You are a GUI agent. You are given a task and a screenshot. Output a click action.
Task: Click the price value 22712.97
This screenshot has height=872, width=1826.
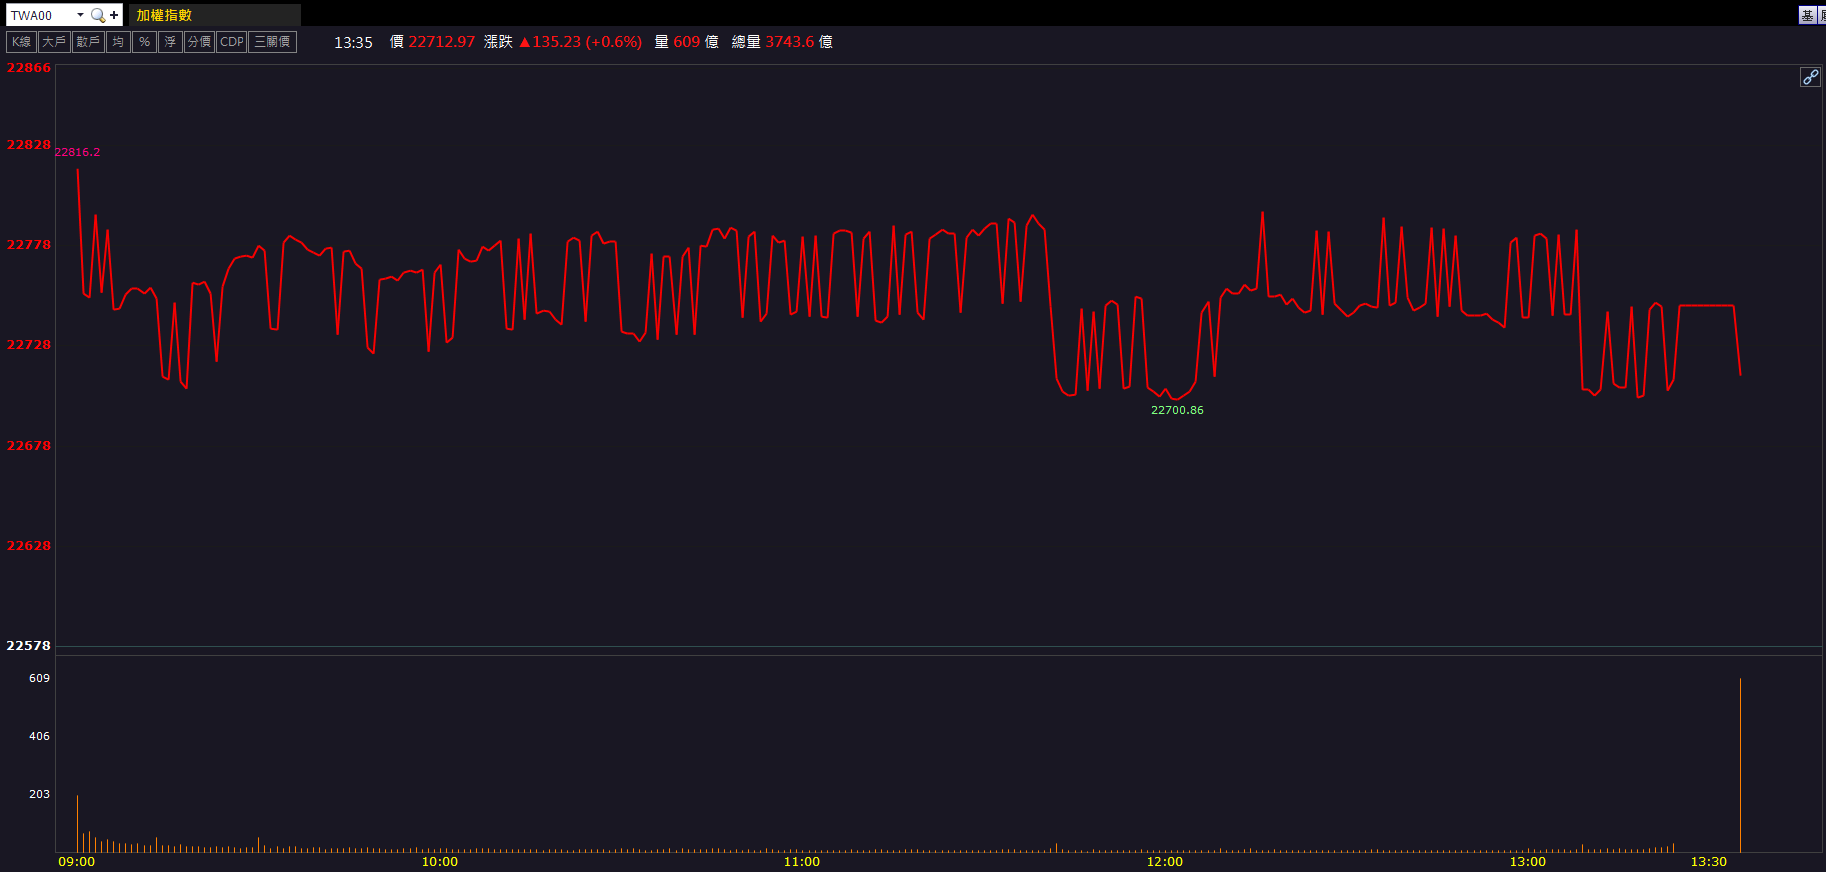pos(442,42)
